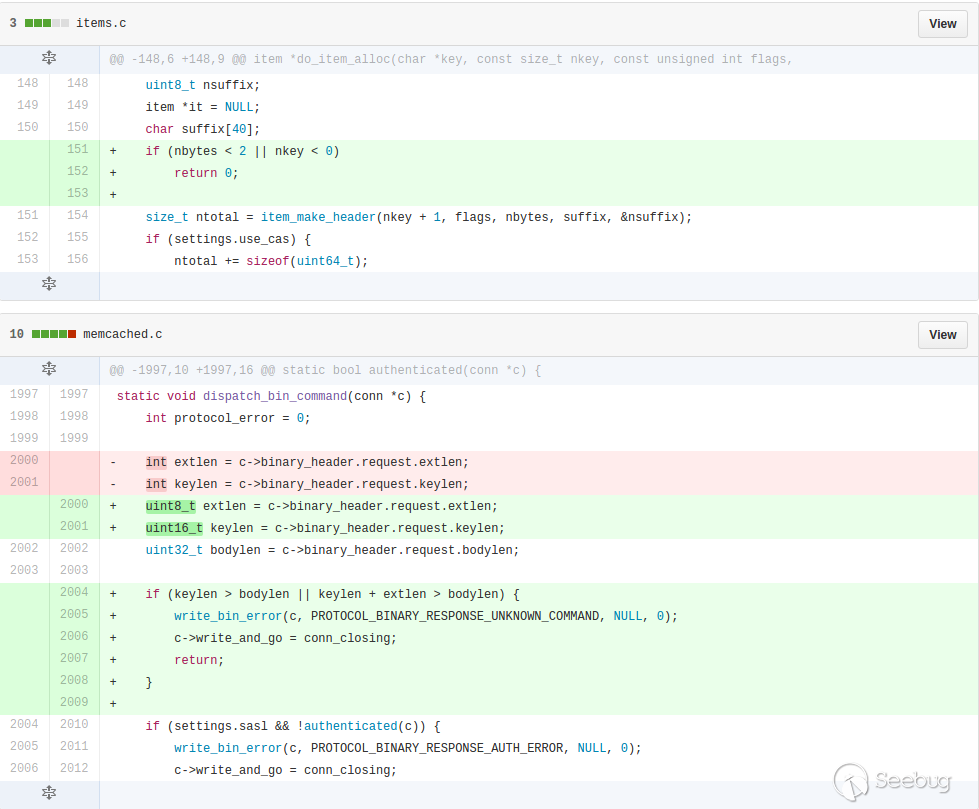
Task: Click the highlighted uint16_t keylen token
Action: tap(174, 528)
